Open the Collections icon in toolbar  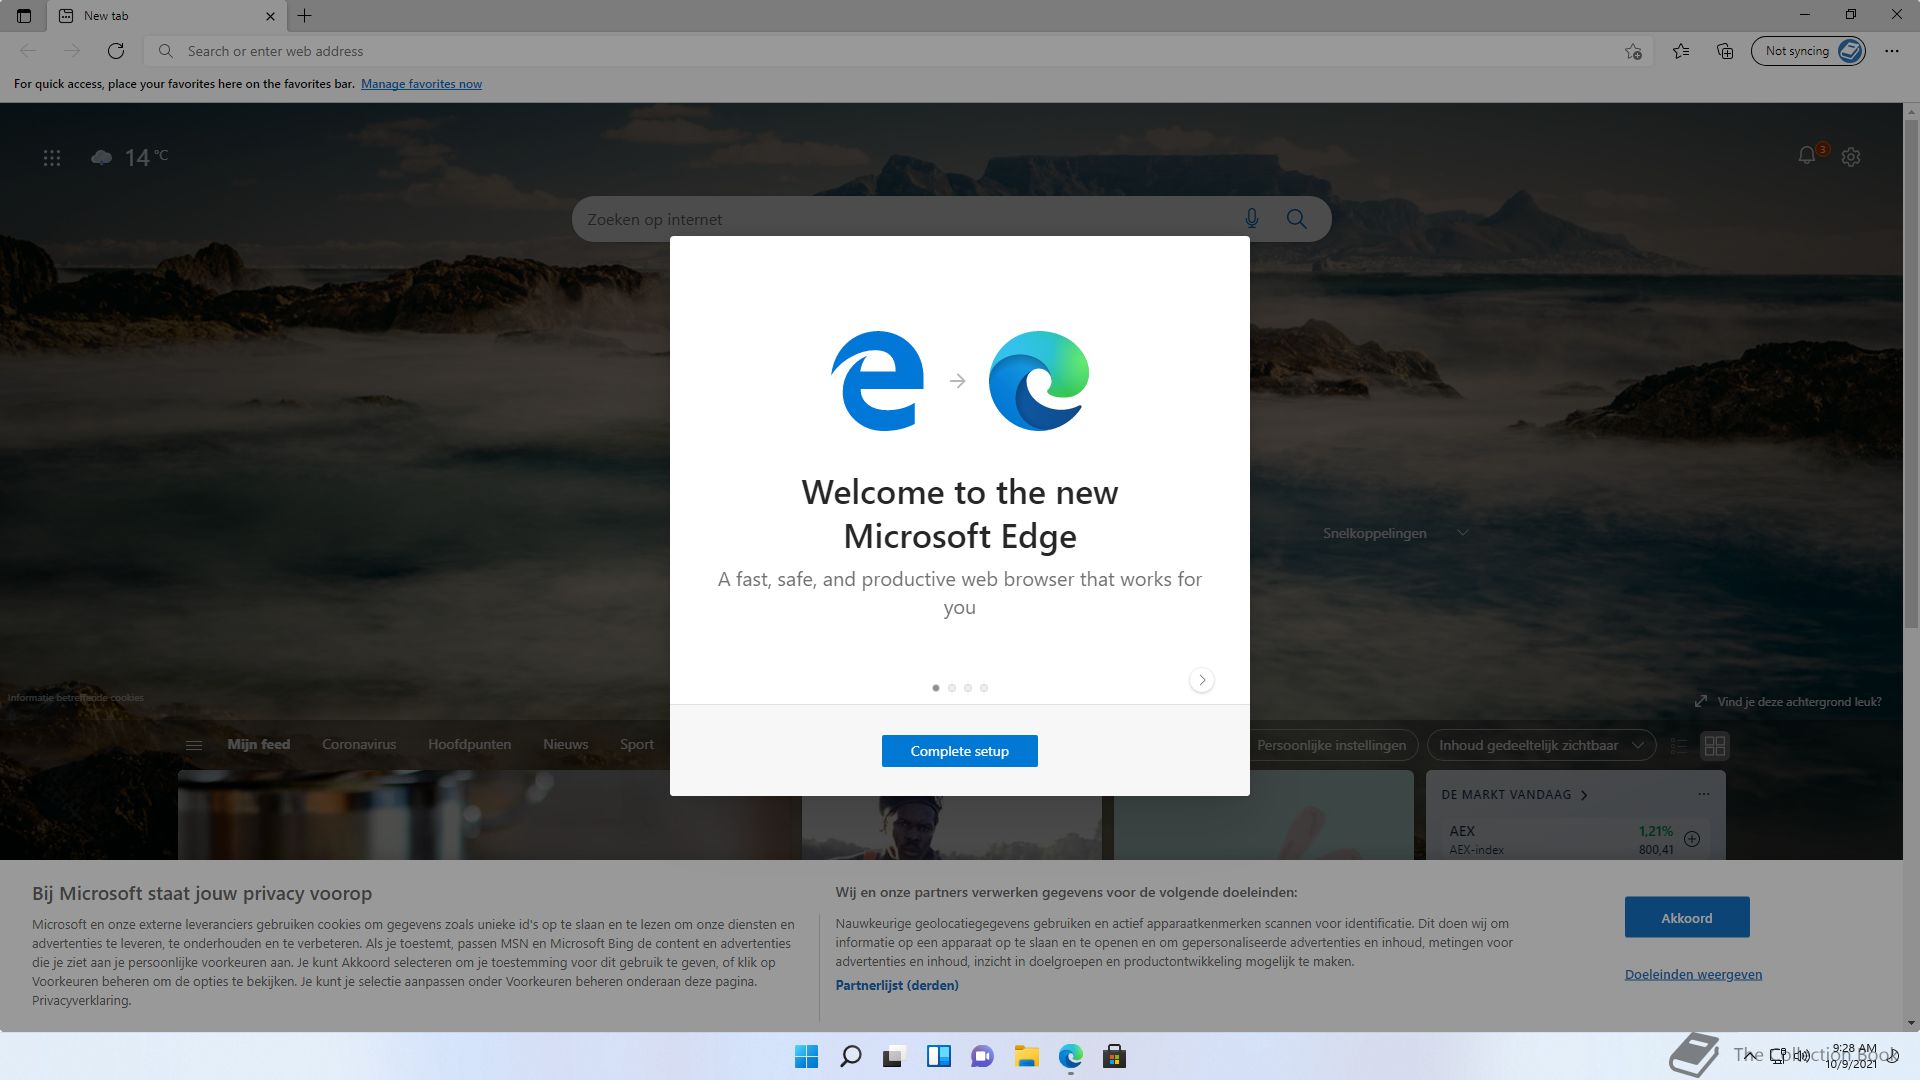pos(1725,51)
